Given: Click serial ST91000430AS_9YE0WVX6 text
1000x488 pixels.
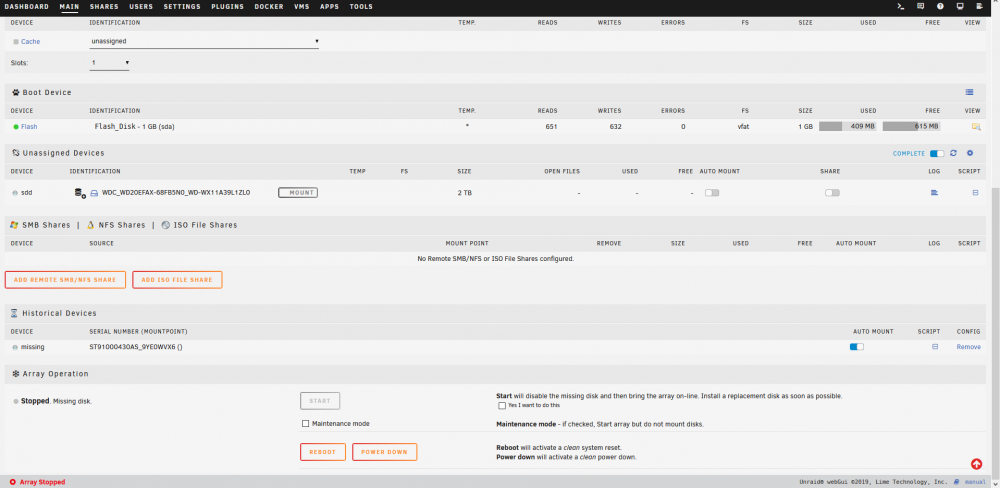Looking at the screenshot, I should point(136,346).
